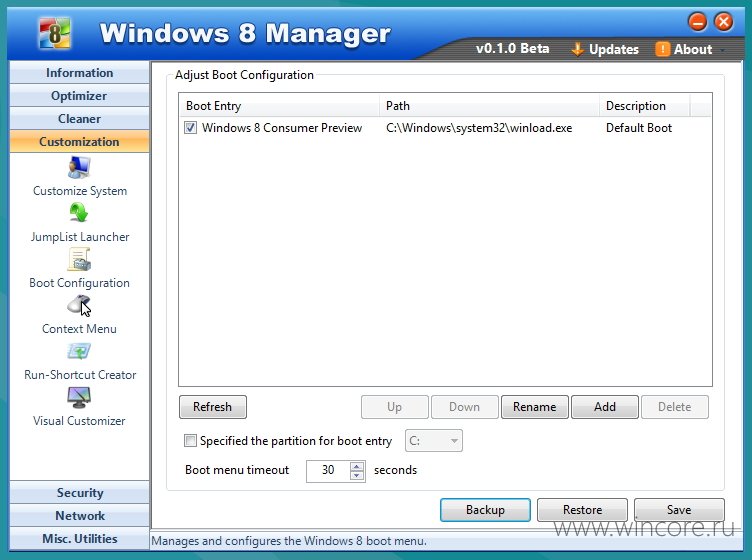Click the Up button

[394, 407]
